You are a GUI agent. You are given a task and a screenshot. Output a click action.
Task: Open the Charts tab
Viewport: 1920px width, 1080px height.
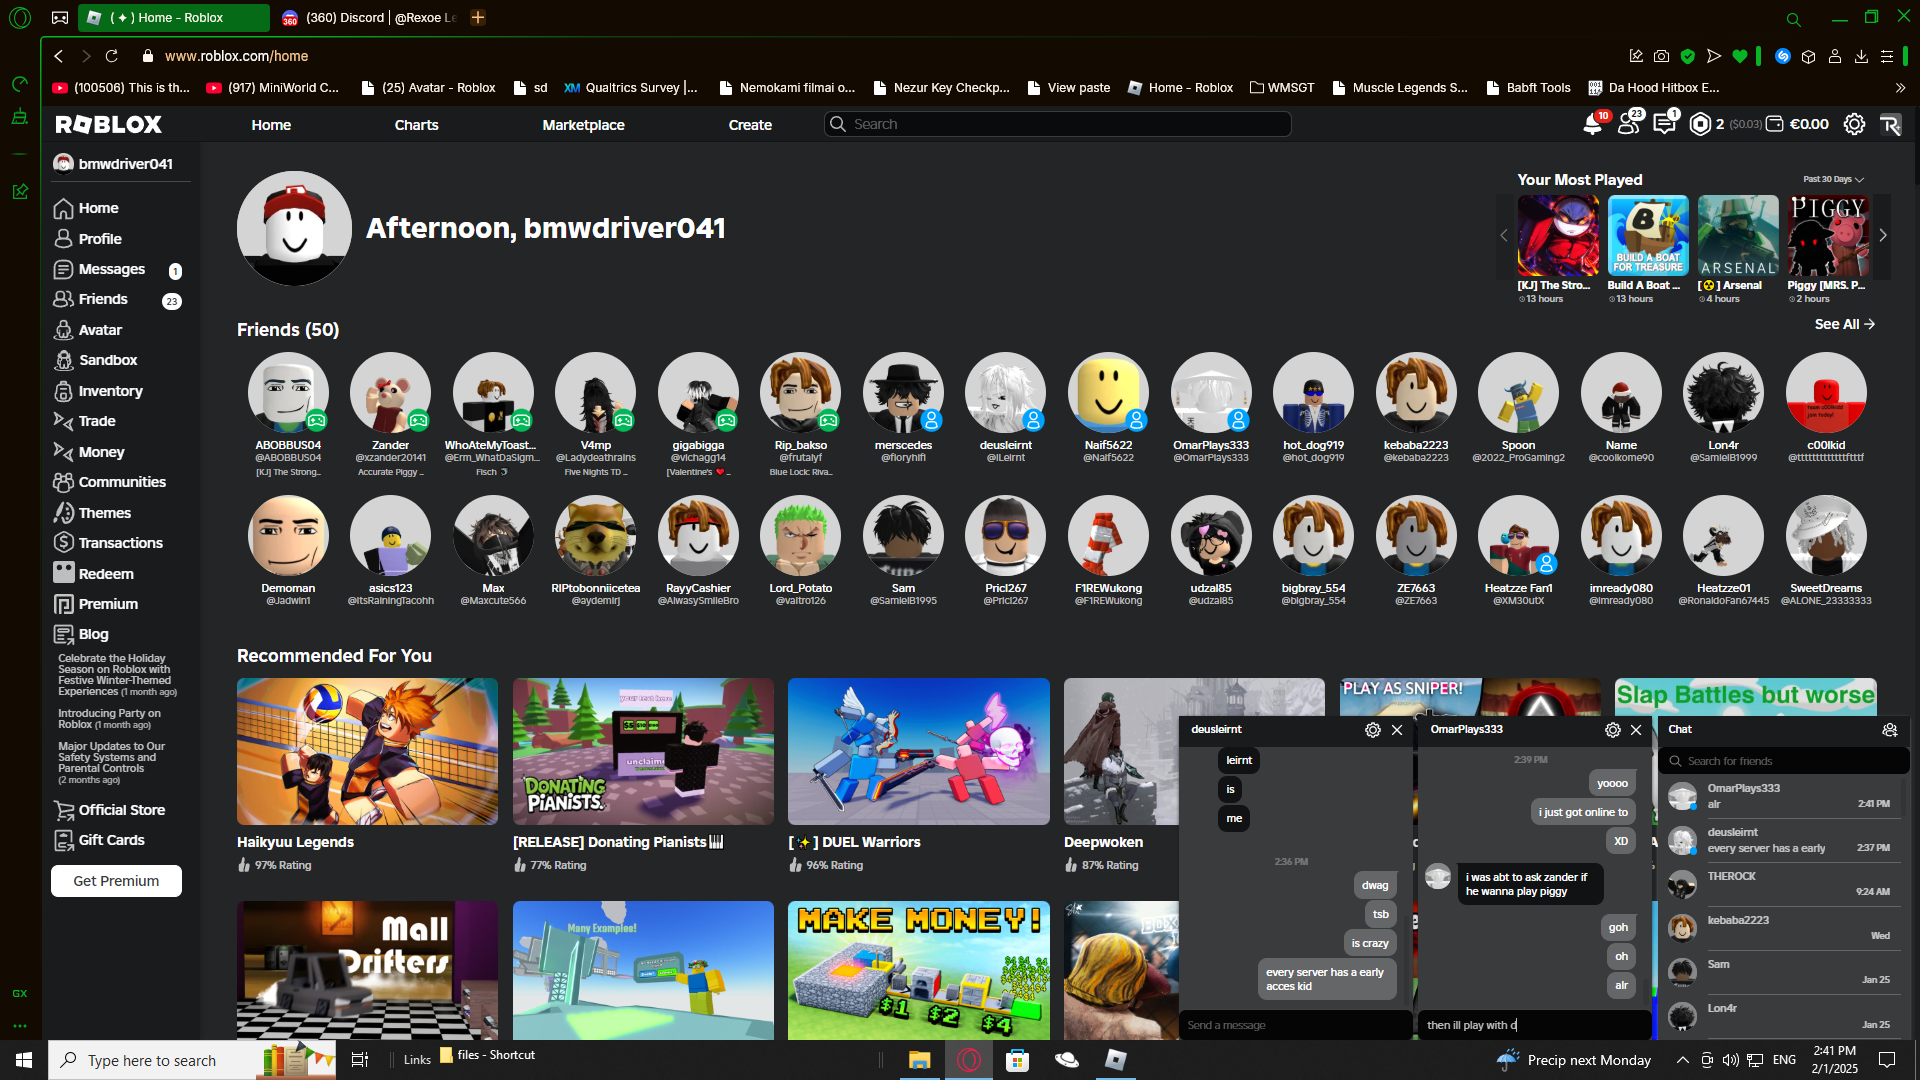point(416,125)
